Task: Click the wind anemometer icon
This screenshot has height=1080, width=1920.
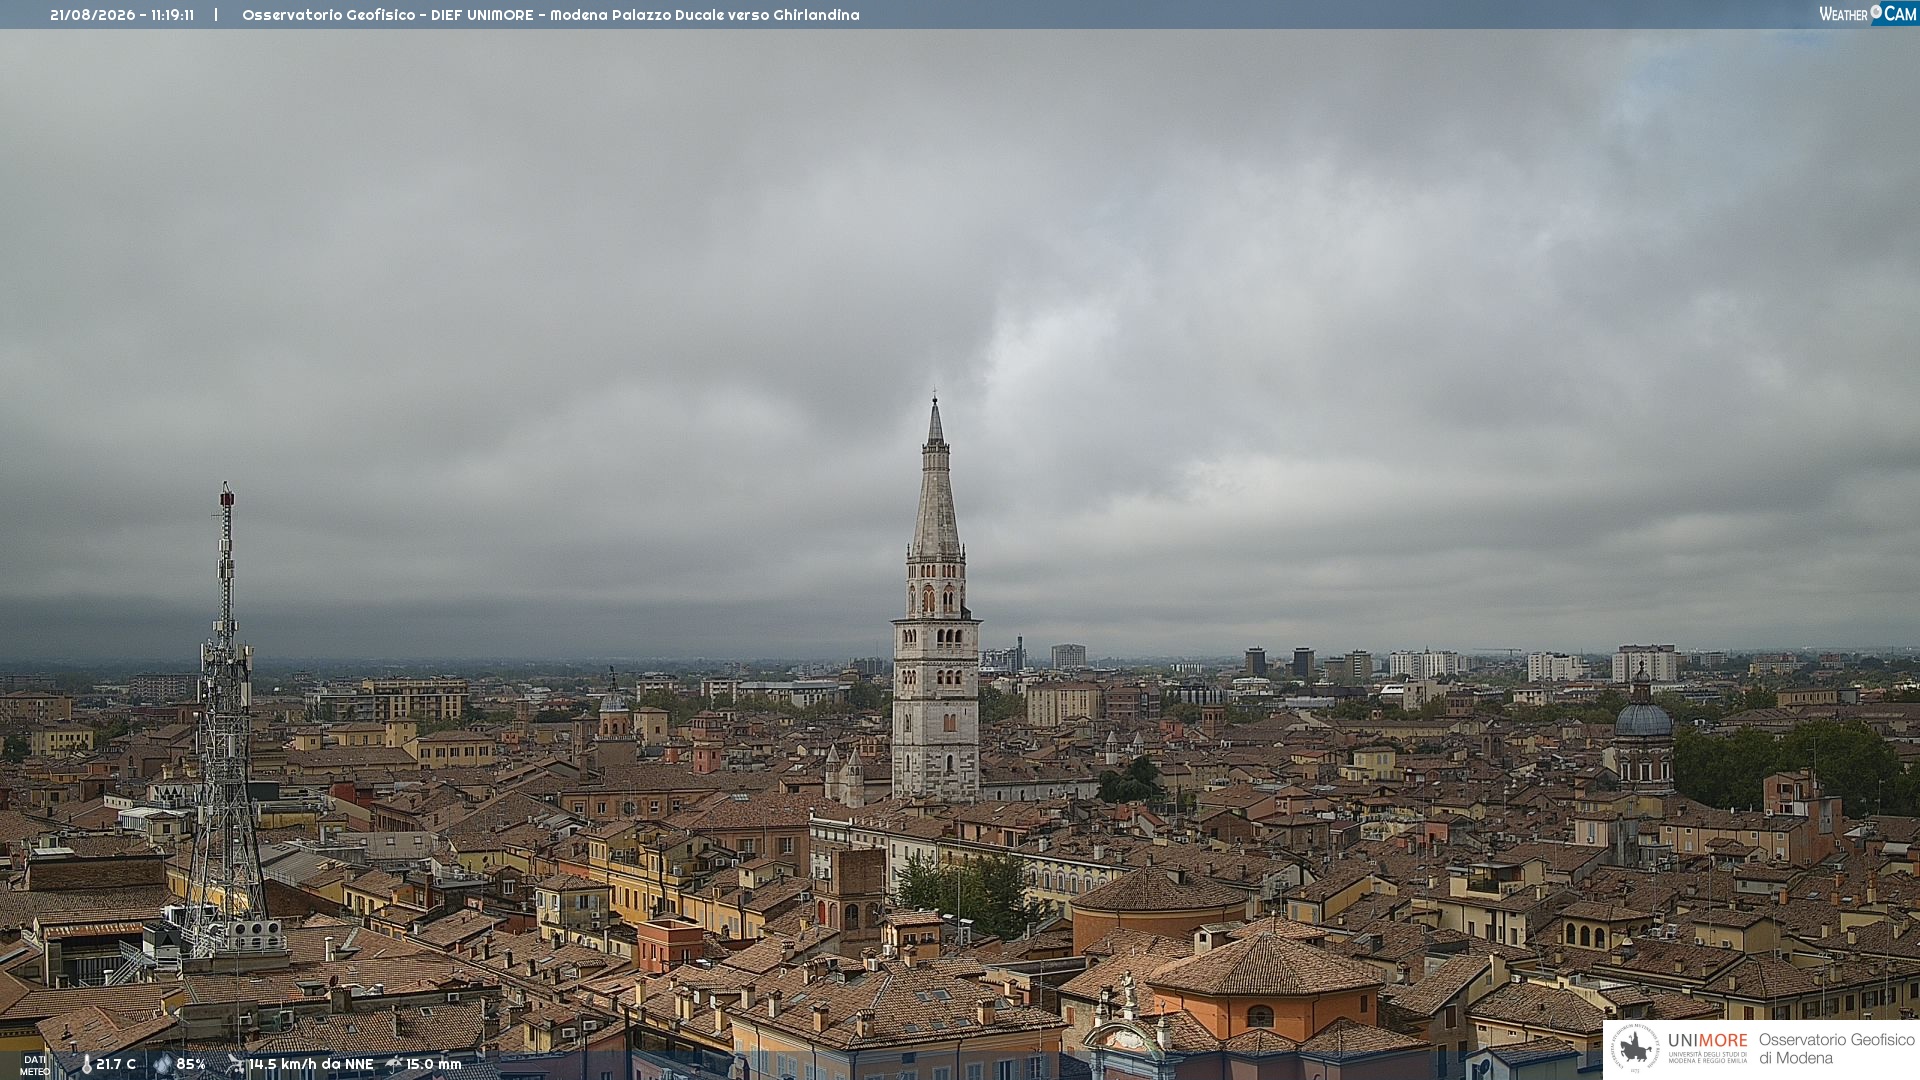Action: click(x=235, y=1065)
